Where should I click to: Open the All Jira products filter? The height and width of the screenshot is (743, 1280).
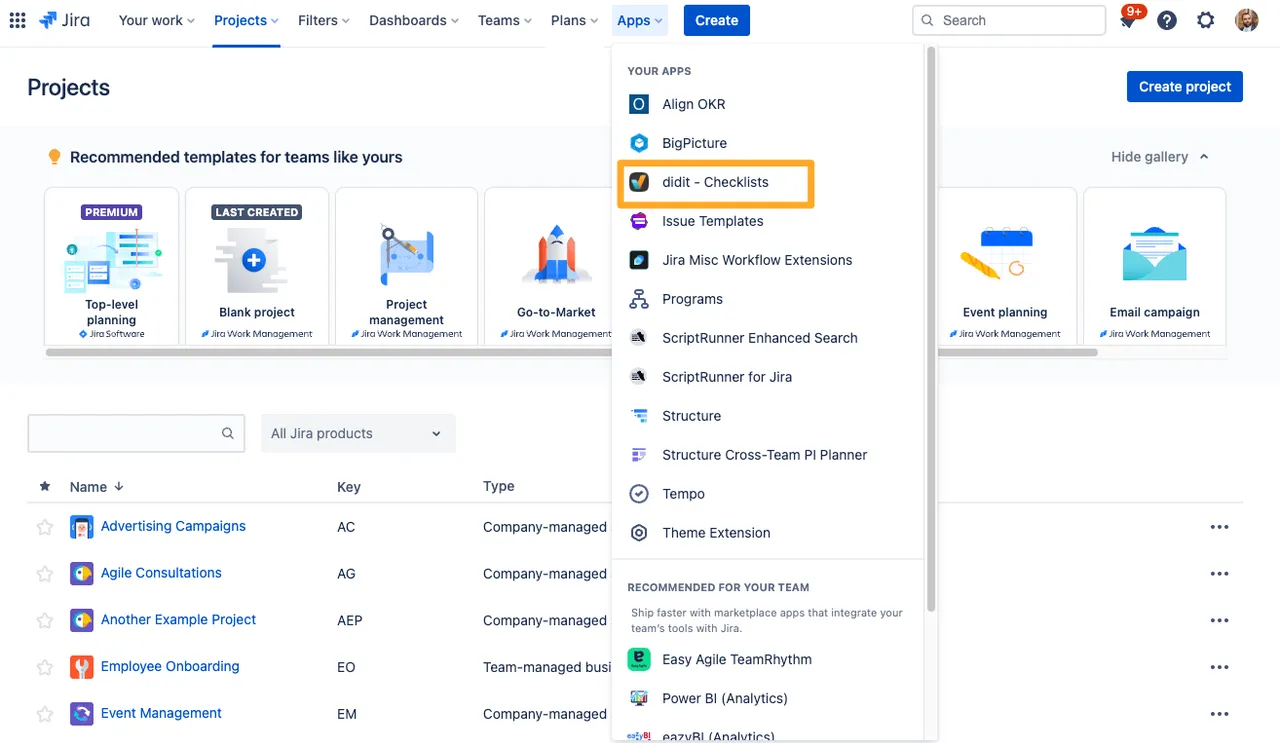(358, 433)
